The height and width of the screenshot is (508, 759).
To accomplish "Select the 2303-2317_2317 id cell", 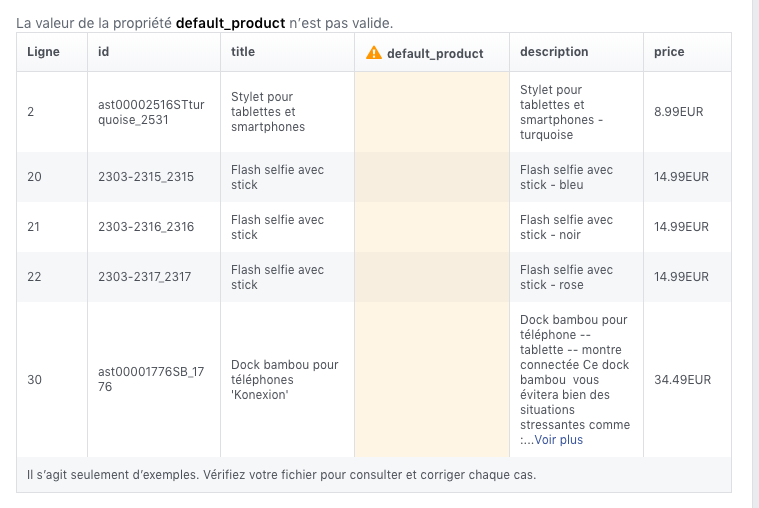I will point(154,277).
